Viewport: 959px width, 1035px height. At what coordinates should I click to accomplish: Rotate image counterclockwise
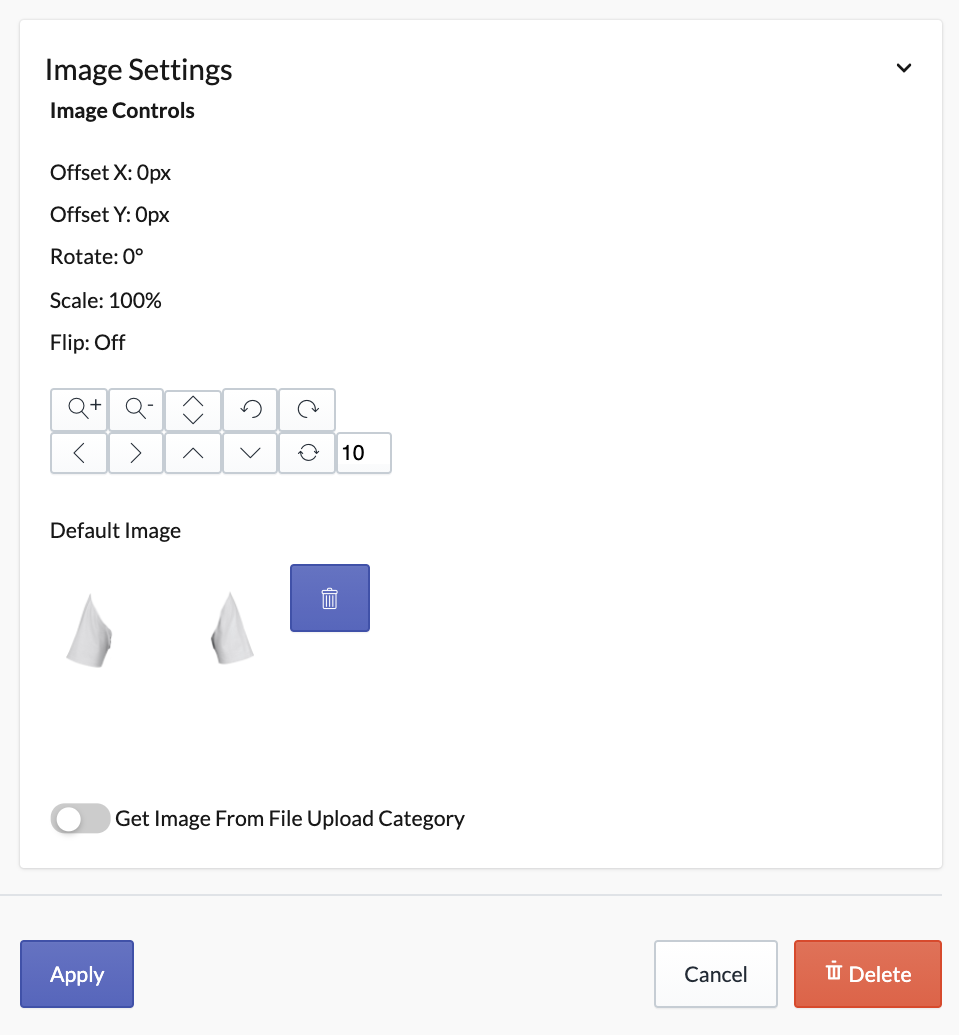250,409
